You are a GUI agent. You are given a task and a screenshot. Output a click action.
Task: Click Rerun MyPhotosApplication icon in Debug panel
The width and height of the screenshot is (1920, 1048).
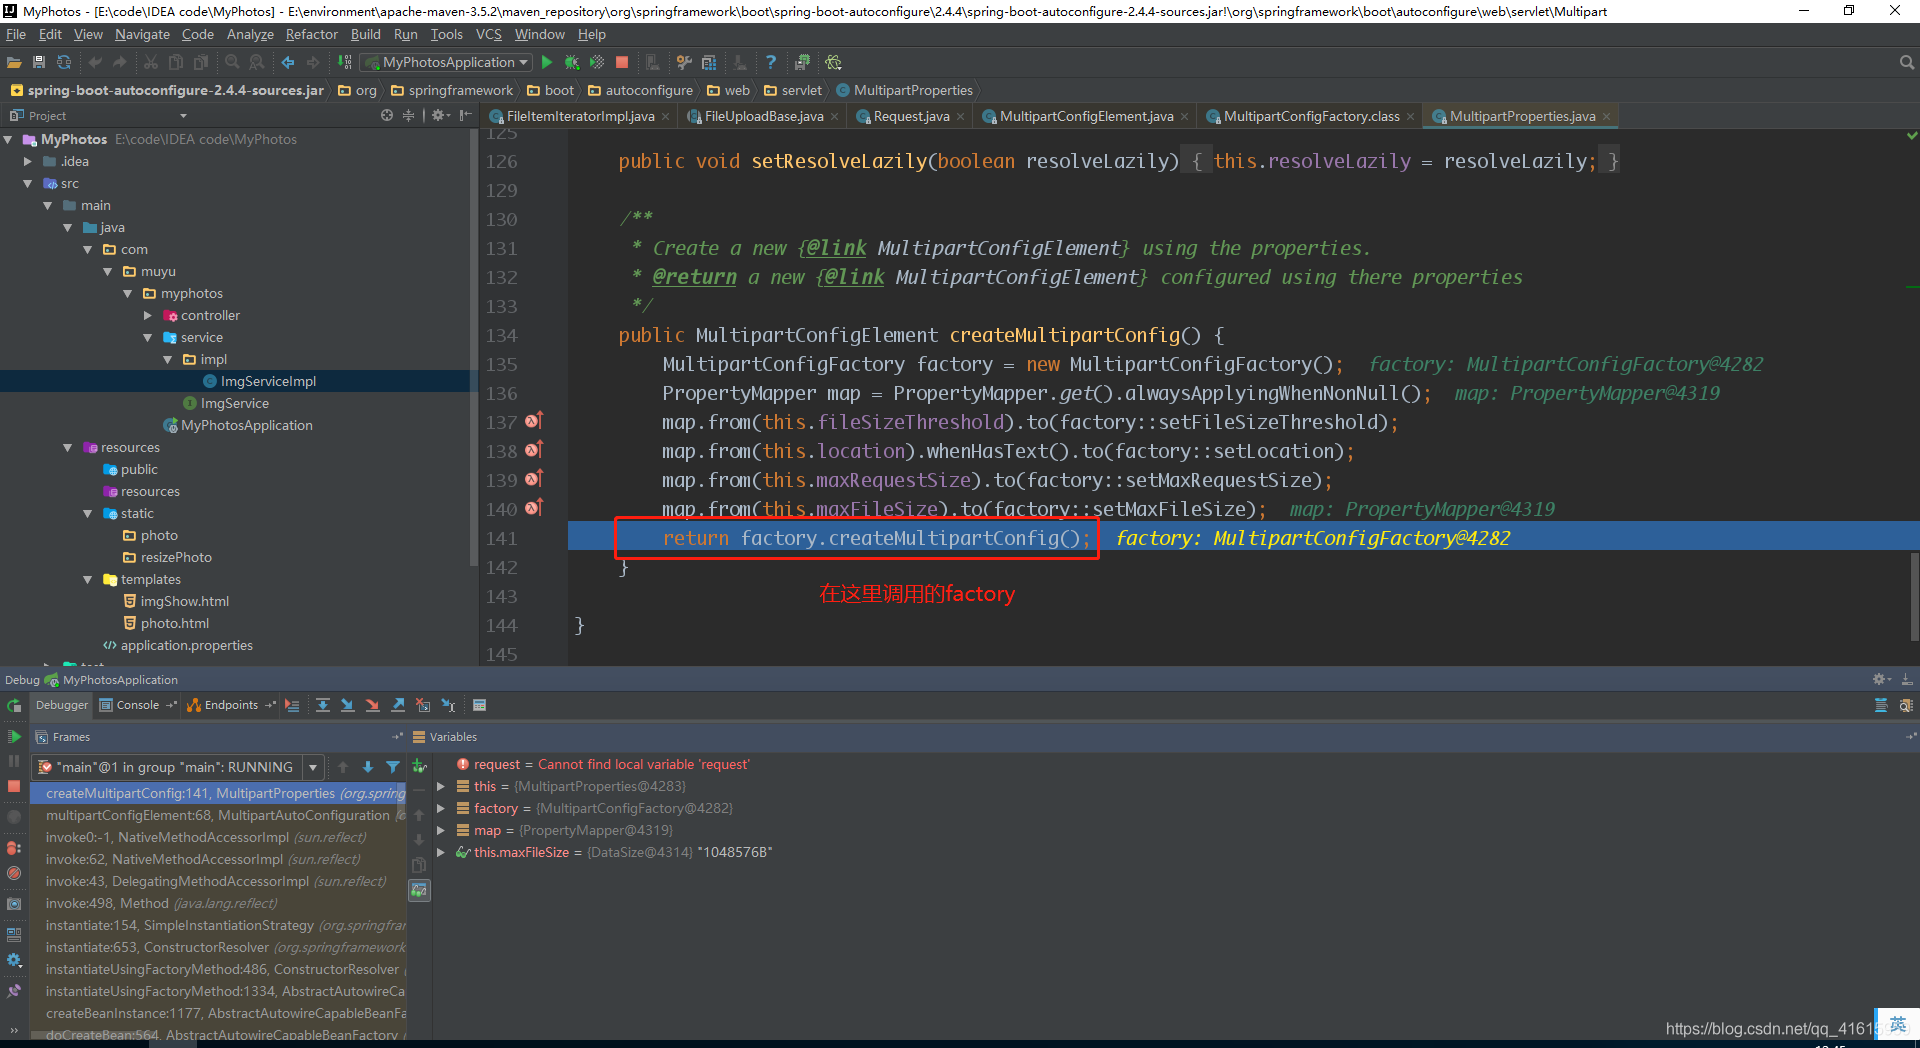click(14, 706)
